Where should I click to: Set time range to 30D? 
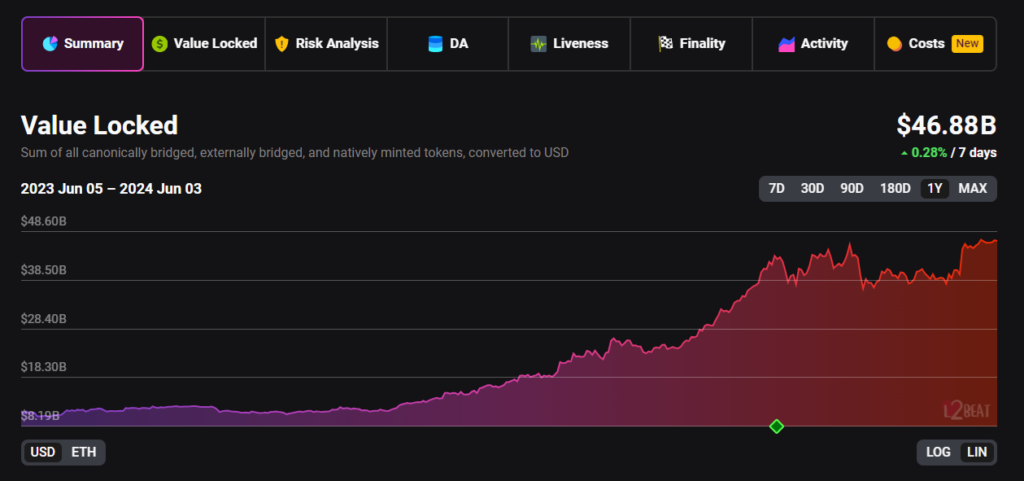click(812, 189)
